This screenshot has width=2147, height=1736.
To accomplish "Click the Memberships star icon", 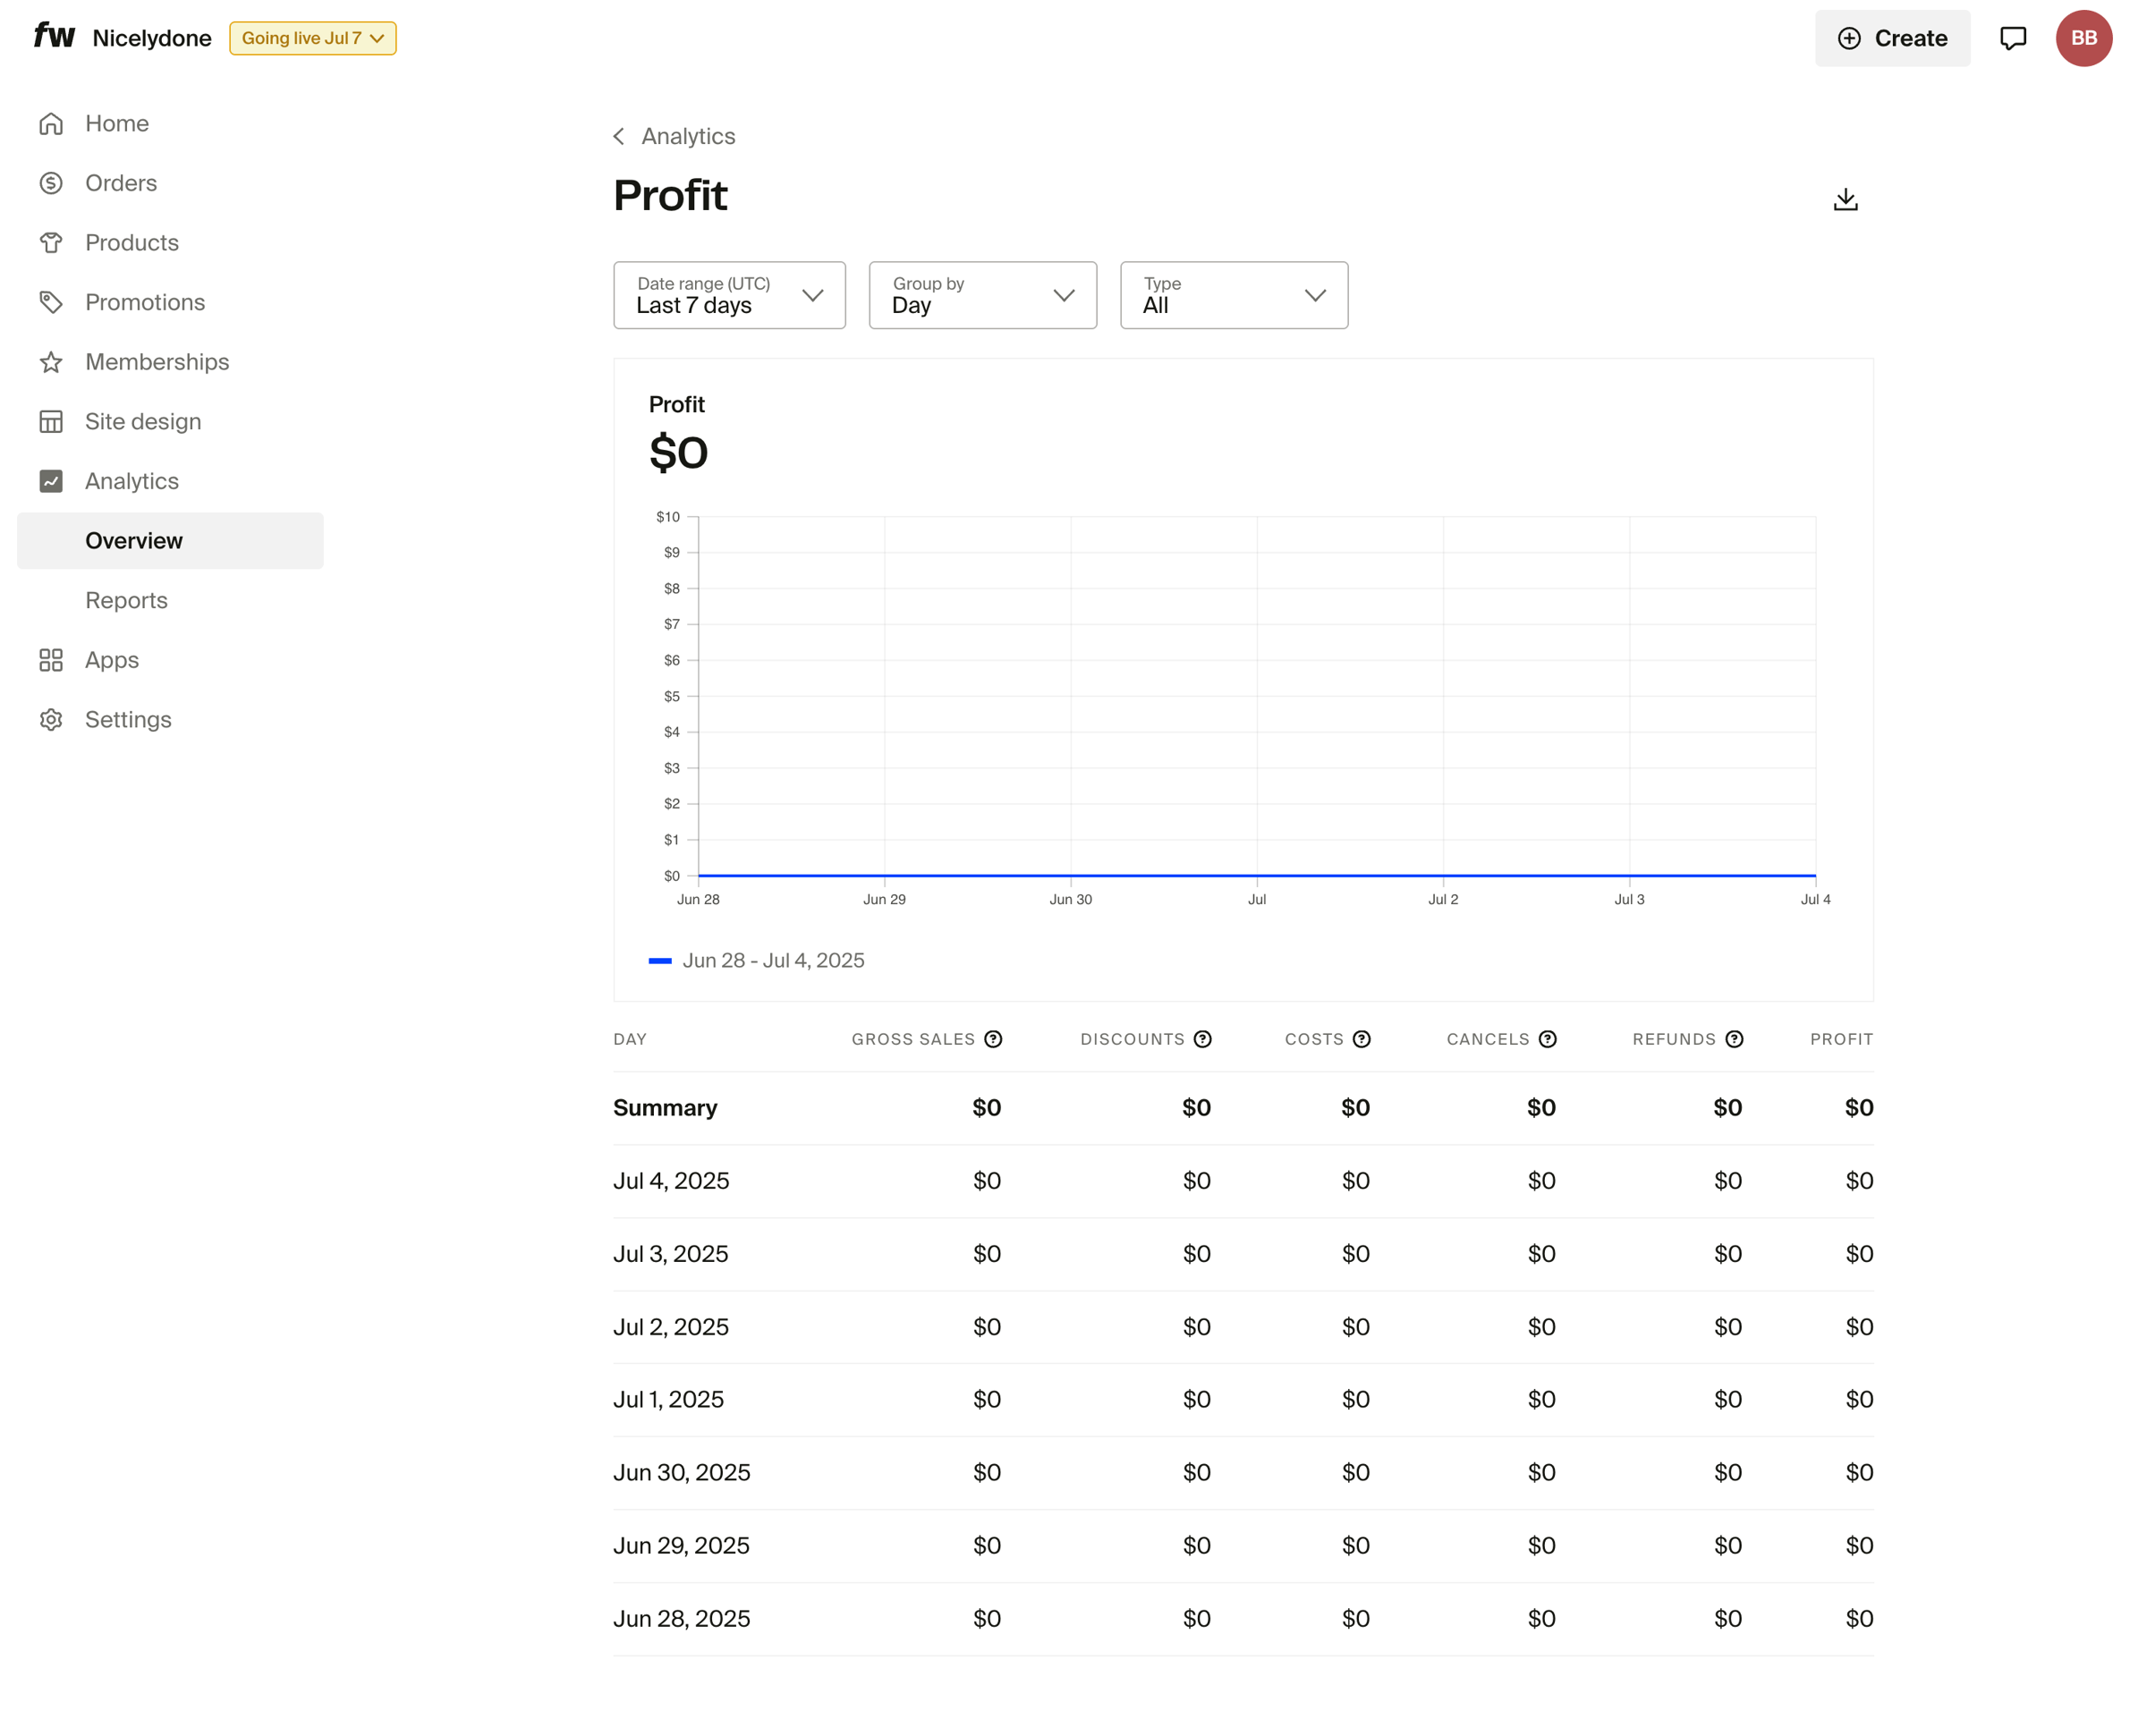I will pos(51,362).
